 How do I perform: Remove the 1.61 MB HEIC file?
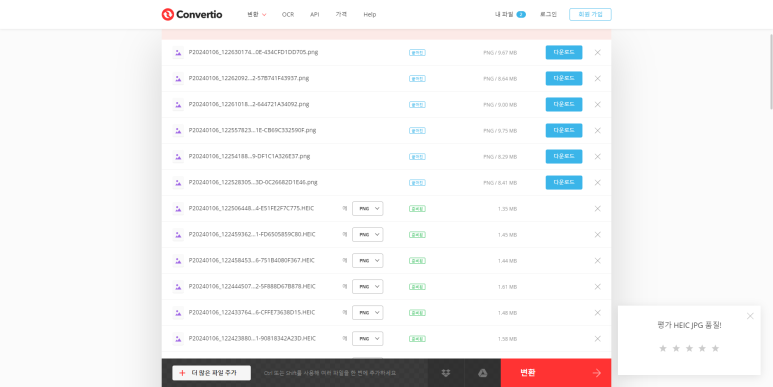[597, 286]
